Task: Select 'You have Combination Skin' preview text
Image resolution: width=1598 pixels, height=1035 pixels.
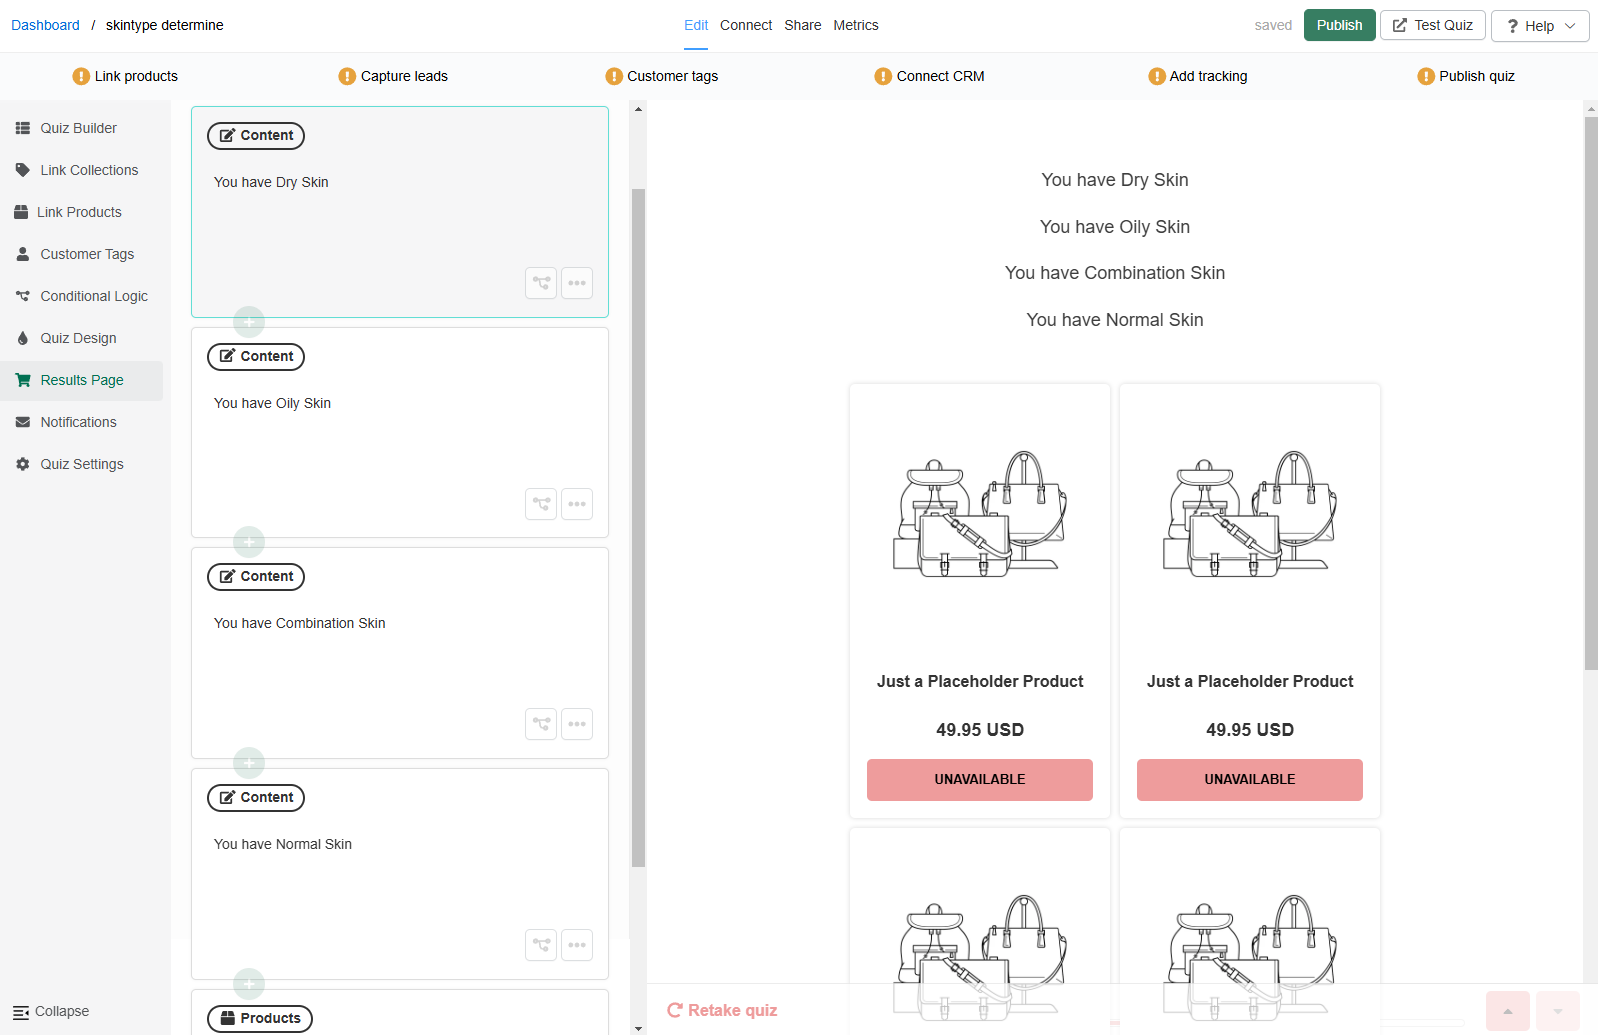Action: 1115,273
